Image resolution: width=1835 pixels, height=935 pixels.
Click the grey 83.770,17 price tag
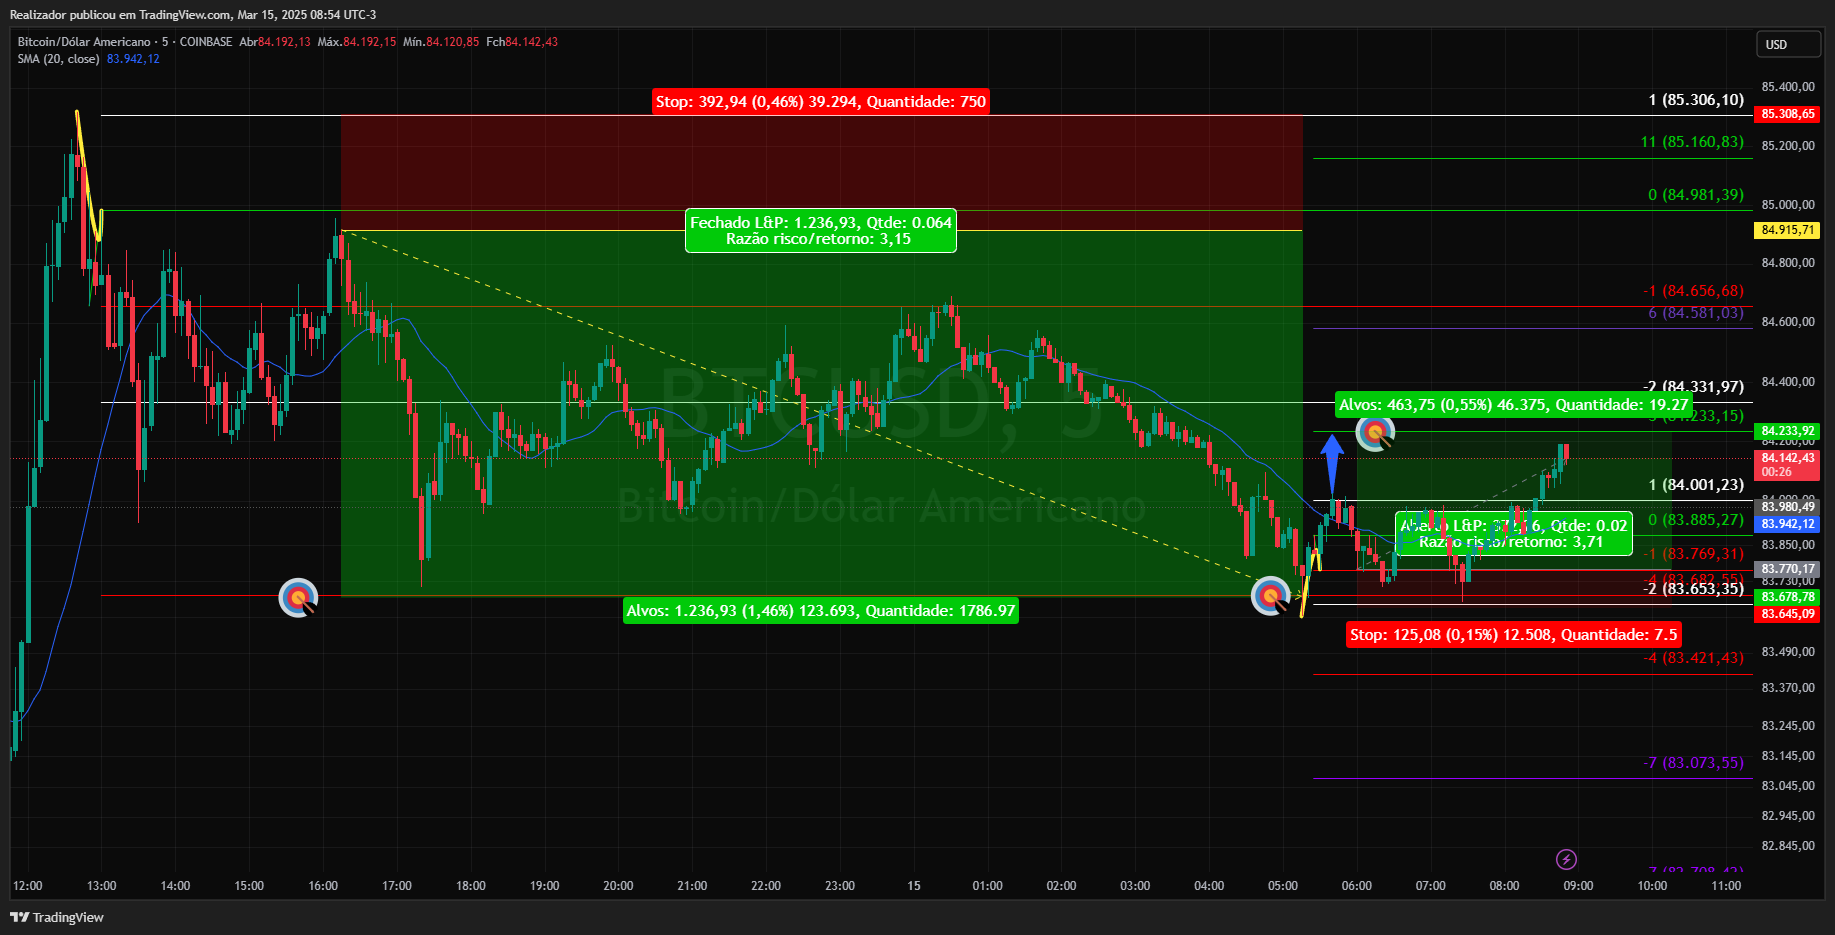(1788, 569)
